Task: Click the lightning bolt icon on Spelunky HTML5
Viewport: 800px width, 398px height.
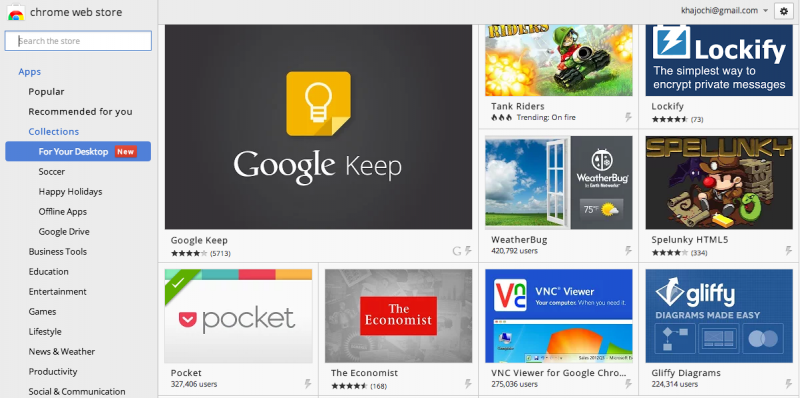Action: 789,251
